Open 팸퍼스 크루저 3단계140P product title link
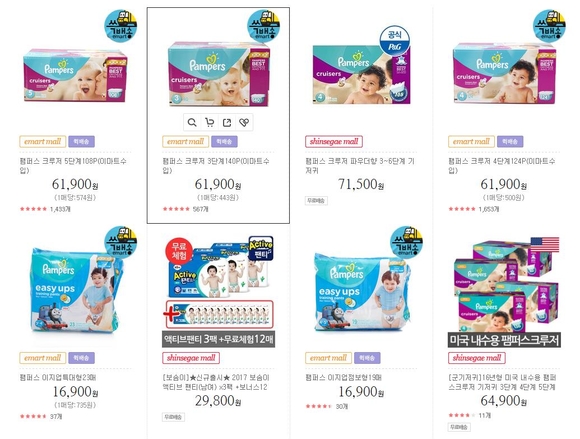The width and height of the screenshot is (580, 439). pyautogui.click(x=216, y=165)
